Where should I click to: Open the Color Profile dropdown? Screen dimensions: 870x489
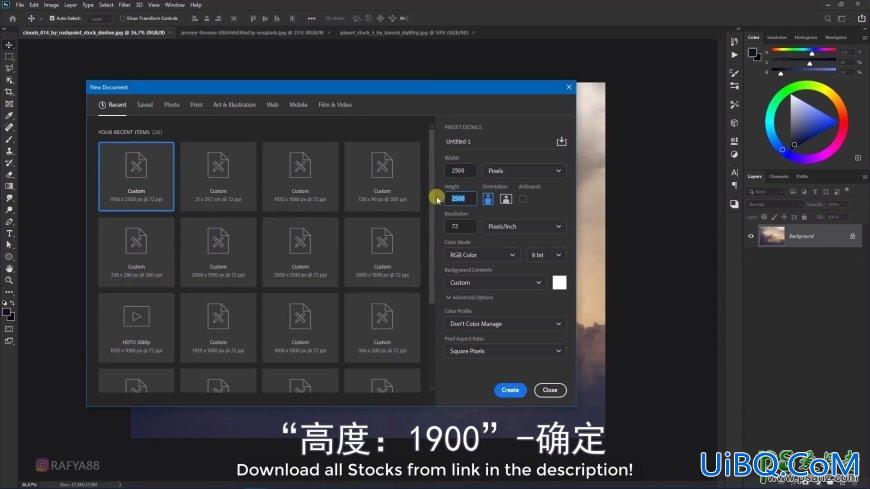coord(505,324)
